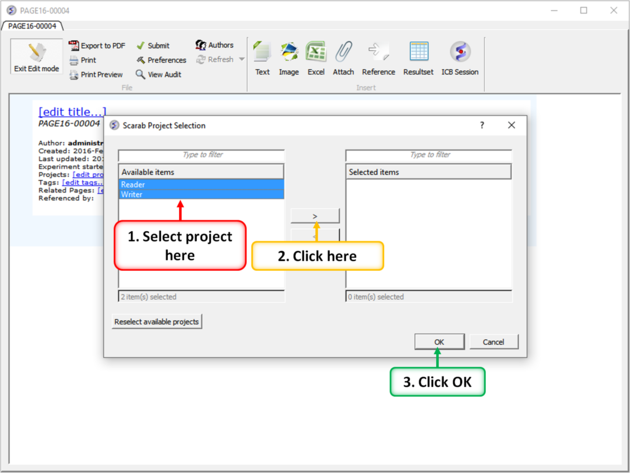Click Reselect available projects button
This screenshot has height=473, width=630.
[x=158, y=321]
